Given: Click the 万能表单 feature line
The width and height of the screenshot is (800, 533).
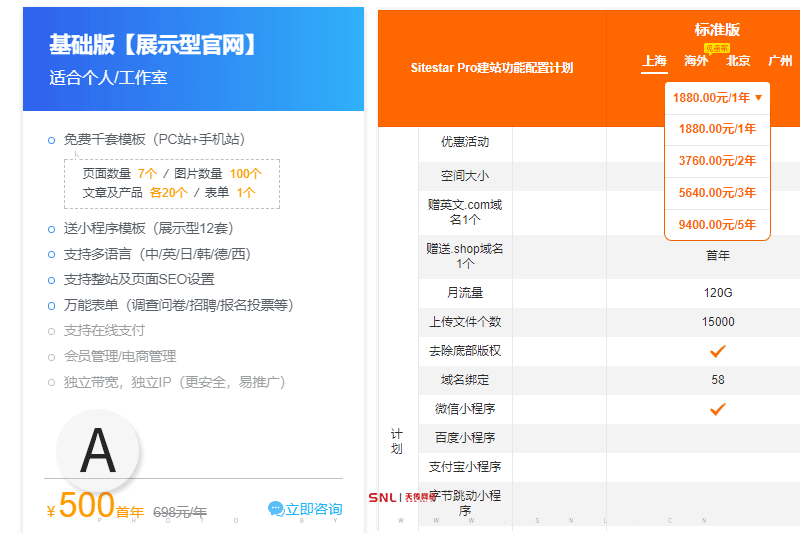Looking at the screenshot, I should point(179,305).
